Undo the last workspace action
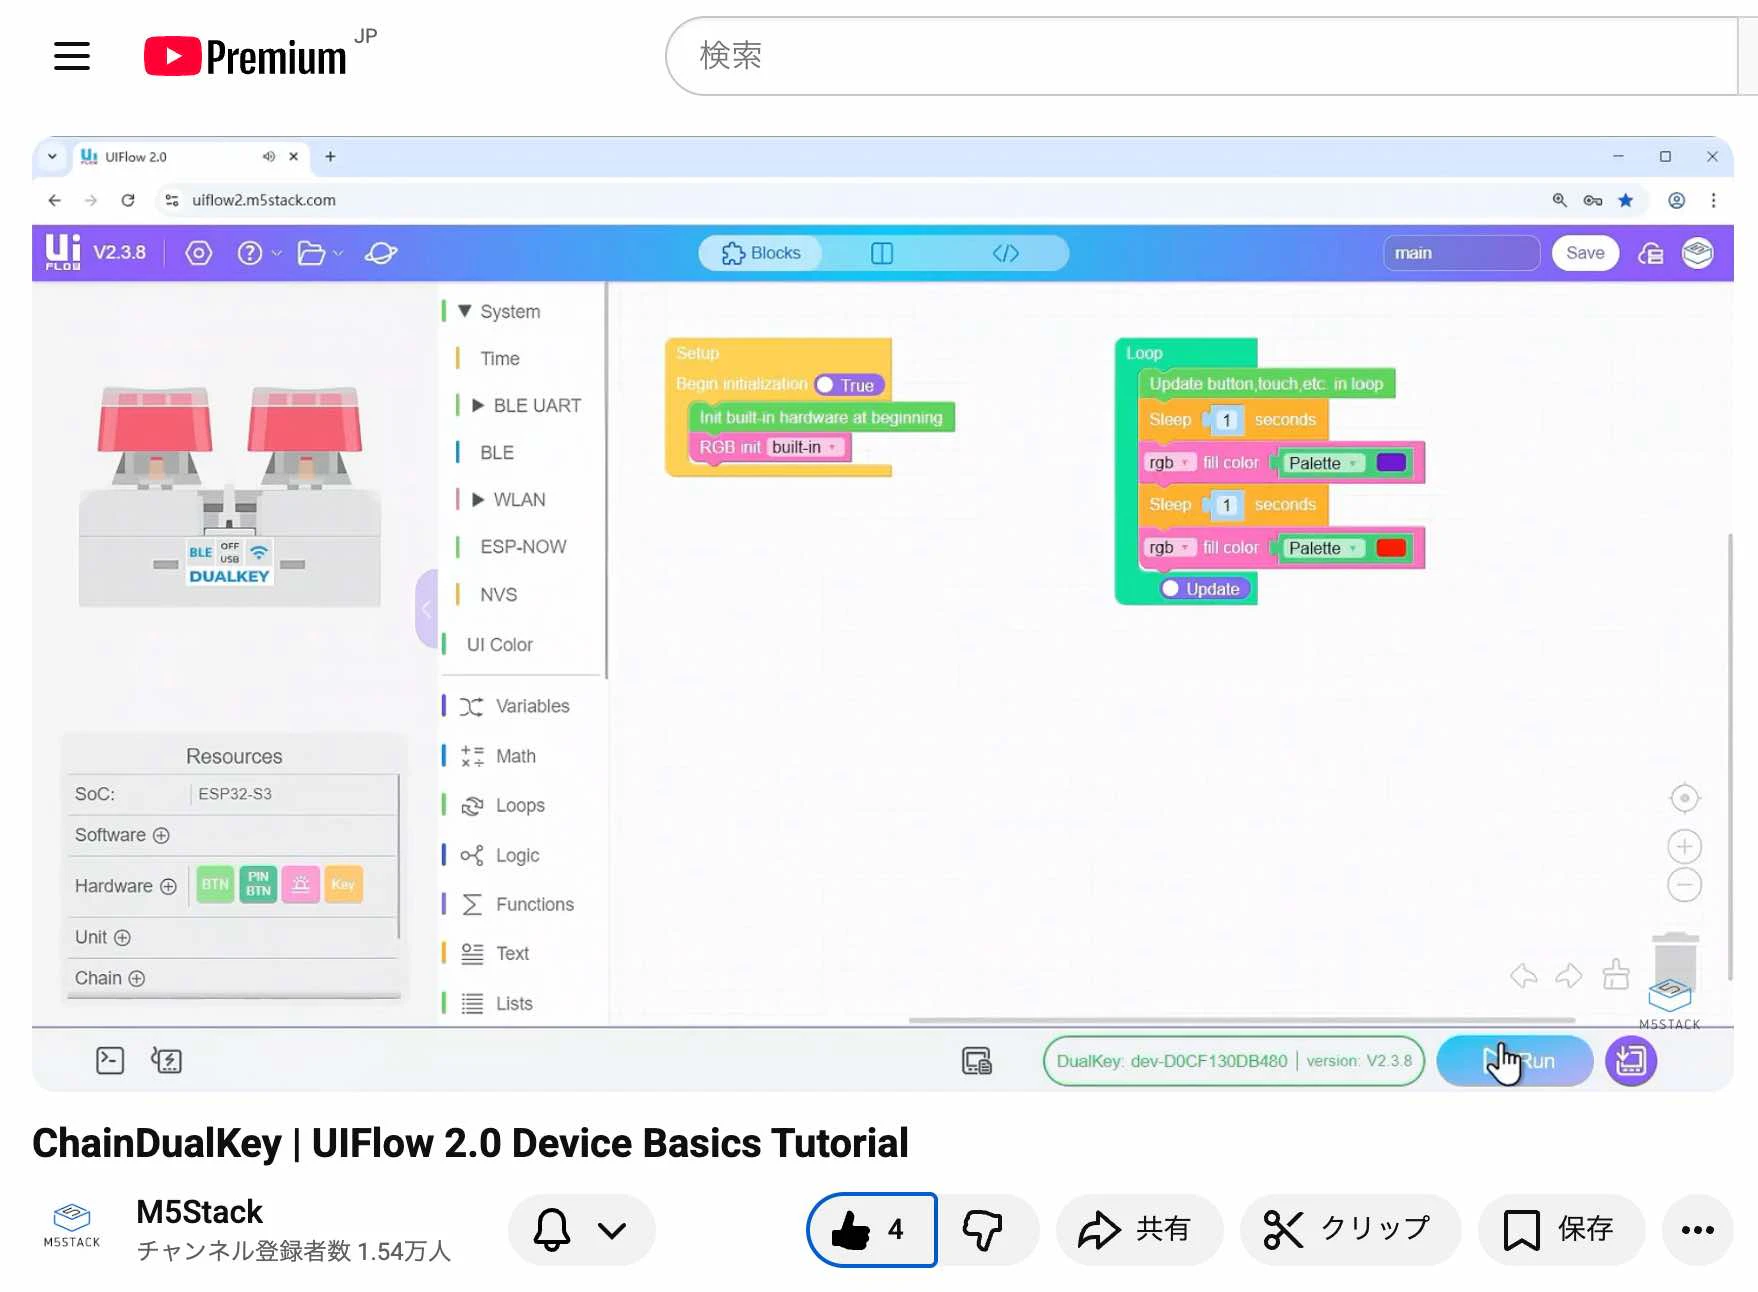This screenshot has width=1758, height=1292. point(1524,975)
